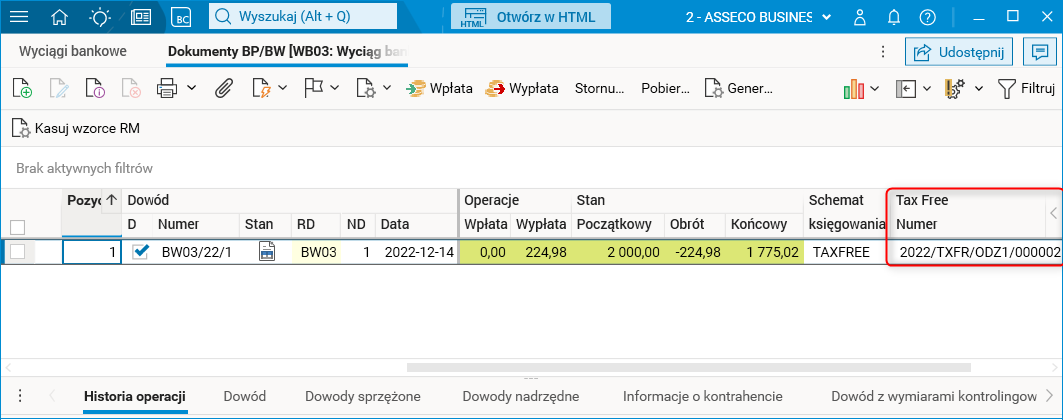
Task: Click the colored bar chart icon
Action: 854,88
